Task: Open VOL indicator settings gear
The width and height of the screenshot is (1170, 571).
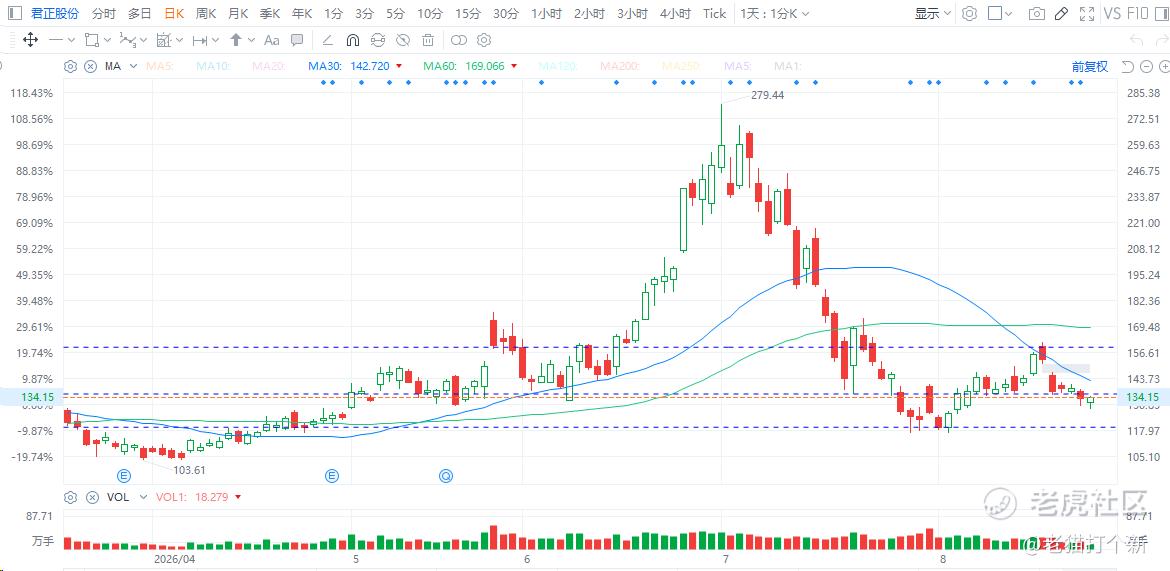Action: coord(70,496)
